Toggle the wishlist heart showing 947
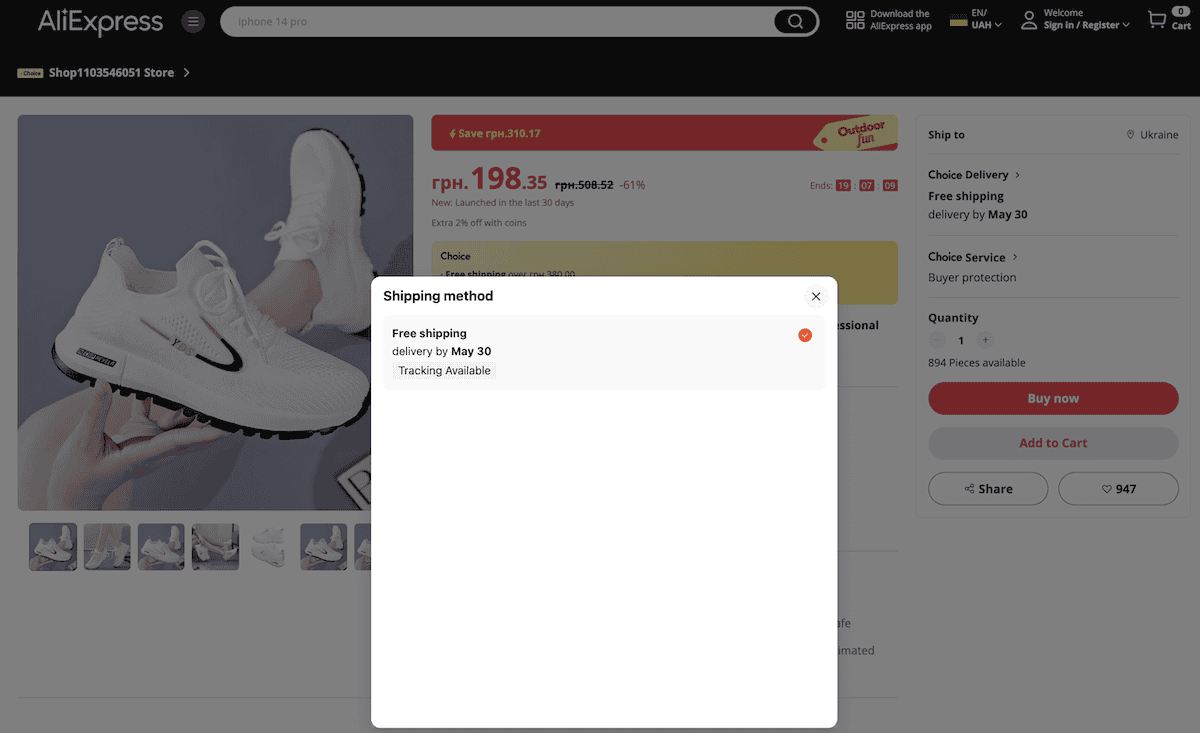Viewport: 1200px width, 733px height. click(x=1118, y=488)
